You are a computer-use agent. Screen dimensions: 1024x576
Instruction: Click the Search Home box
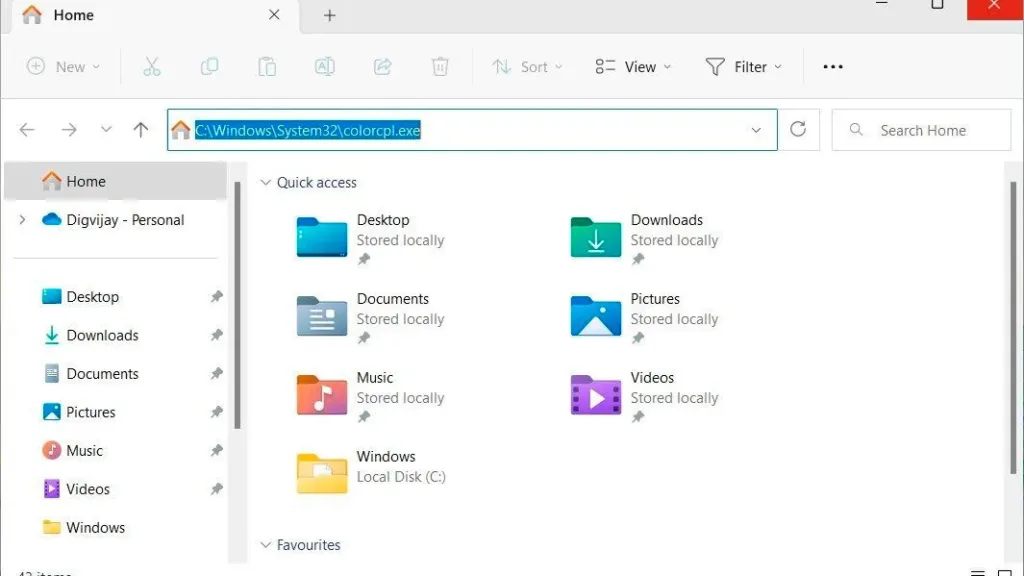coord(921,130)
